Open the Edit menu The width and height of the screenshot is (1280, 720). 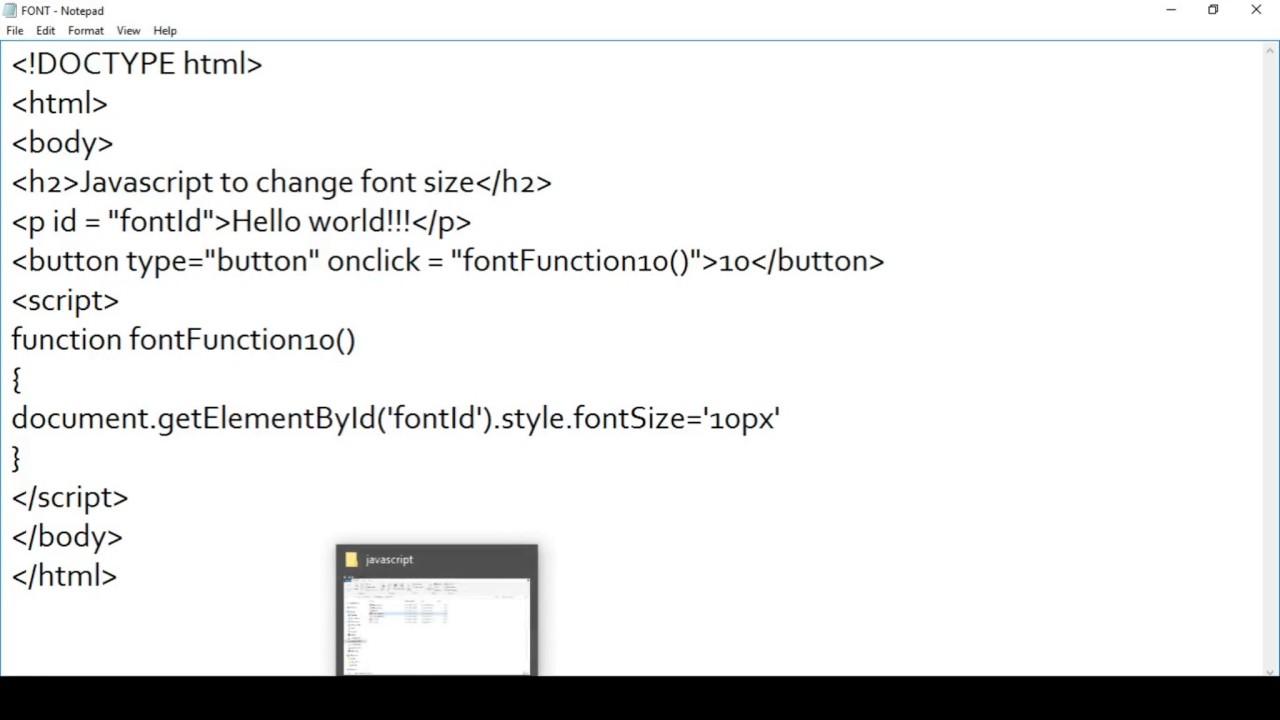pyautogui.click(x=46, y=31)
